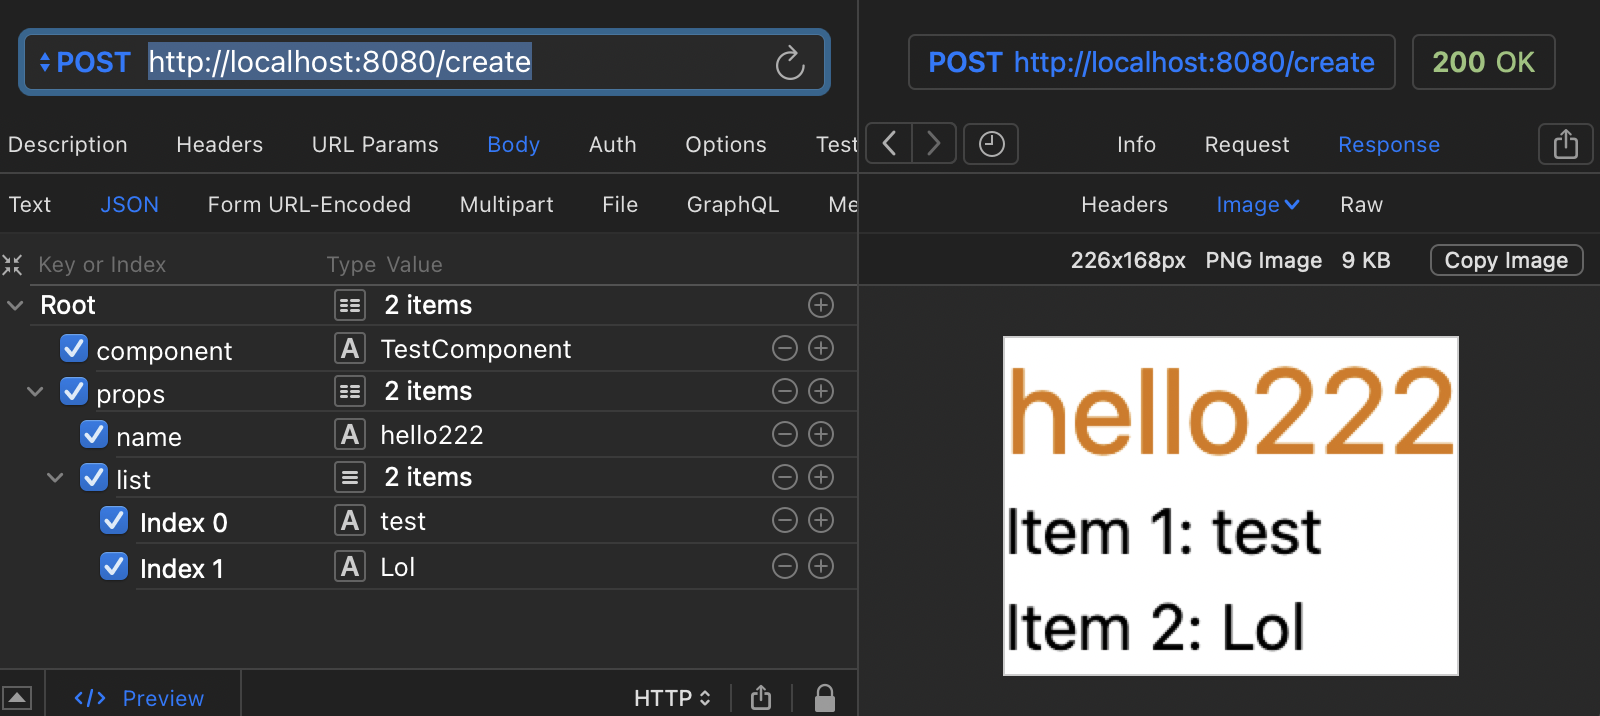Add an item to Root with plus icon
Viewport: 1600px width, 716px height.
click(x=821, y=305)
